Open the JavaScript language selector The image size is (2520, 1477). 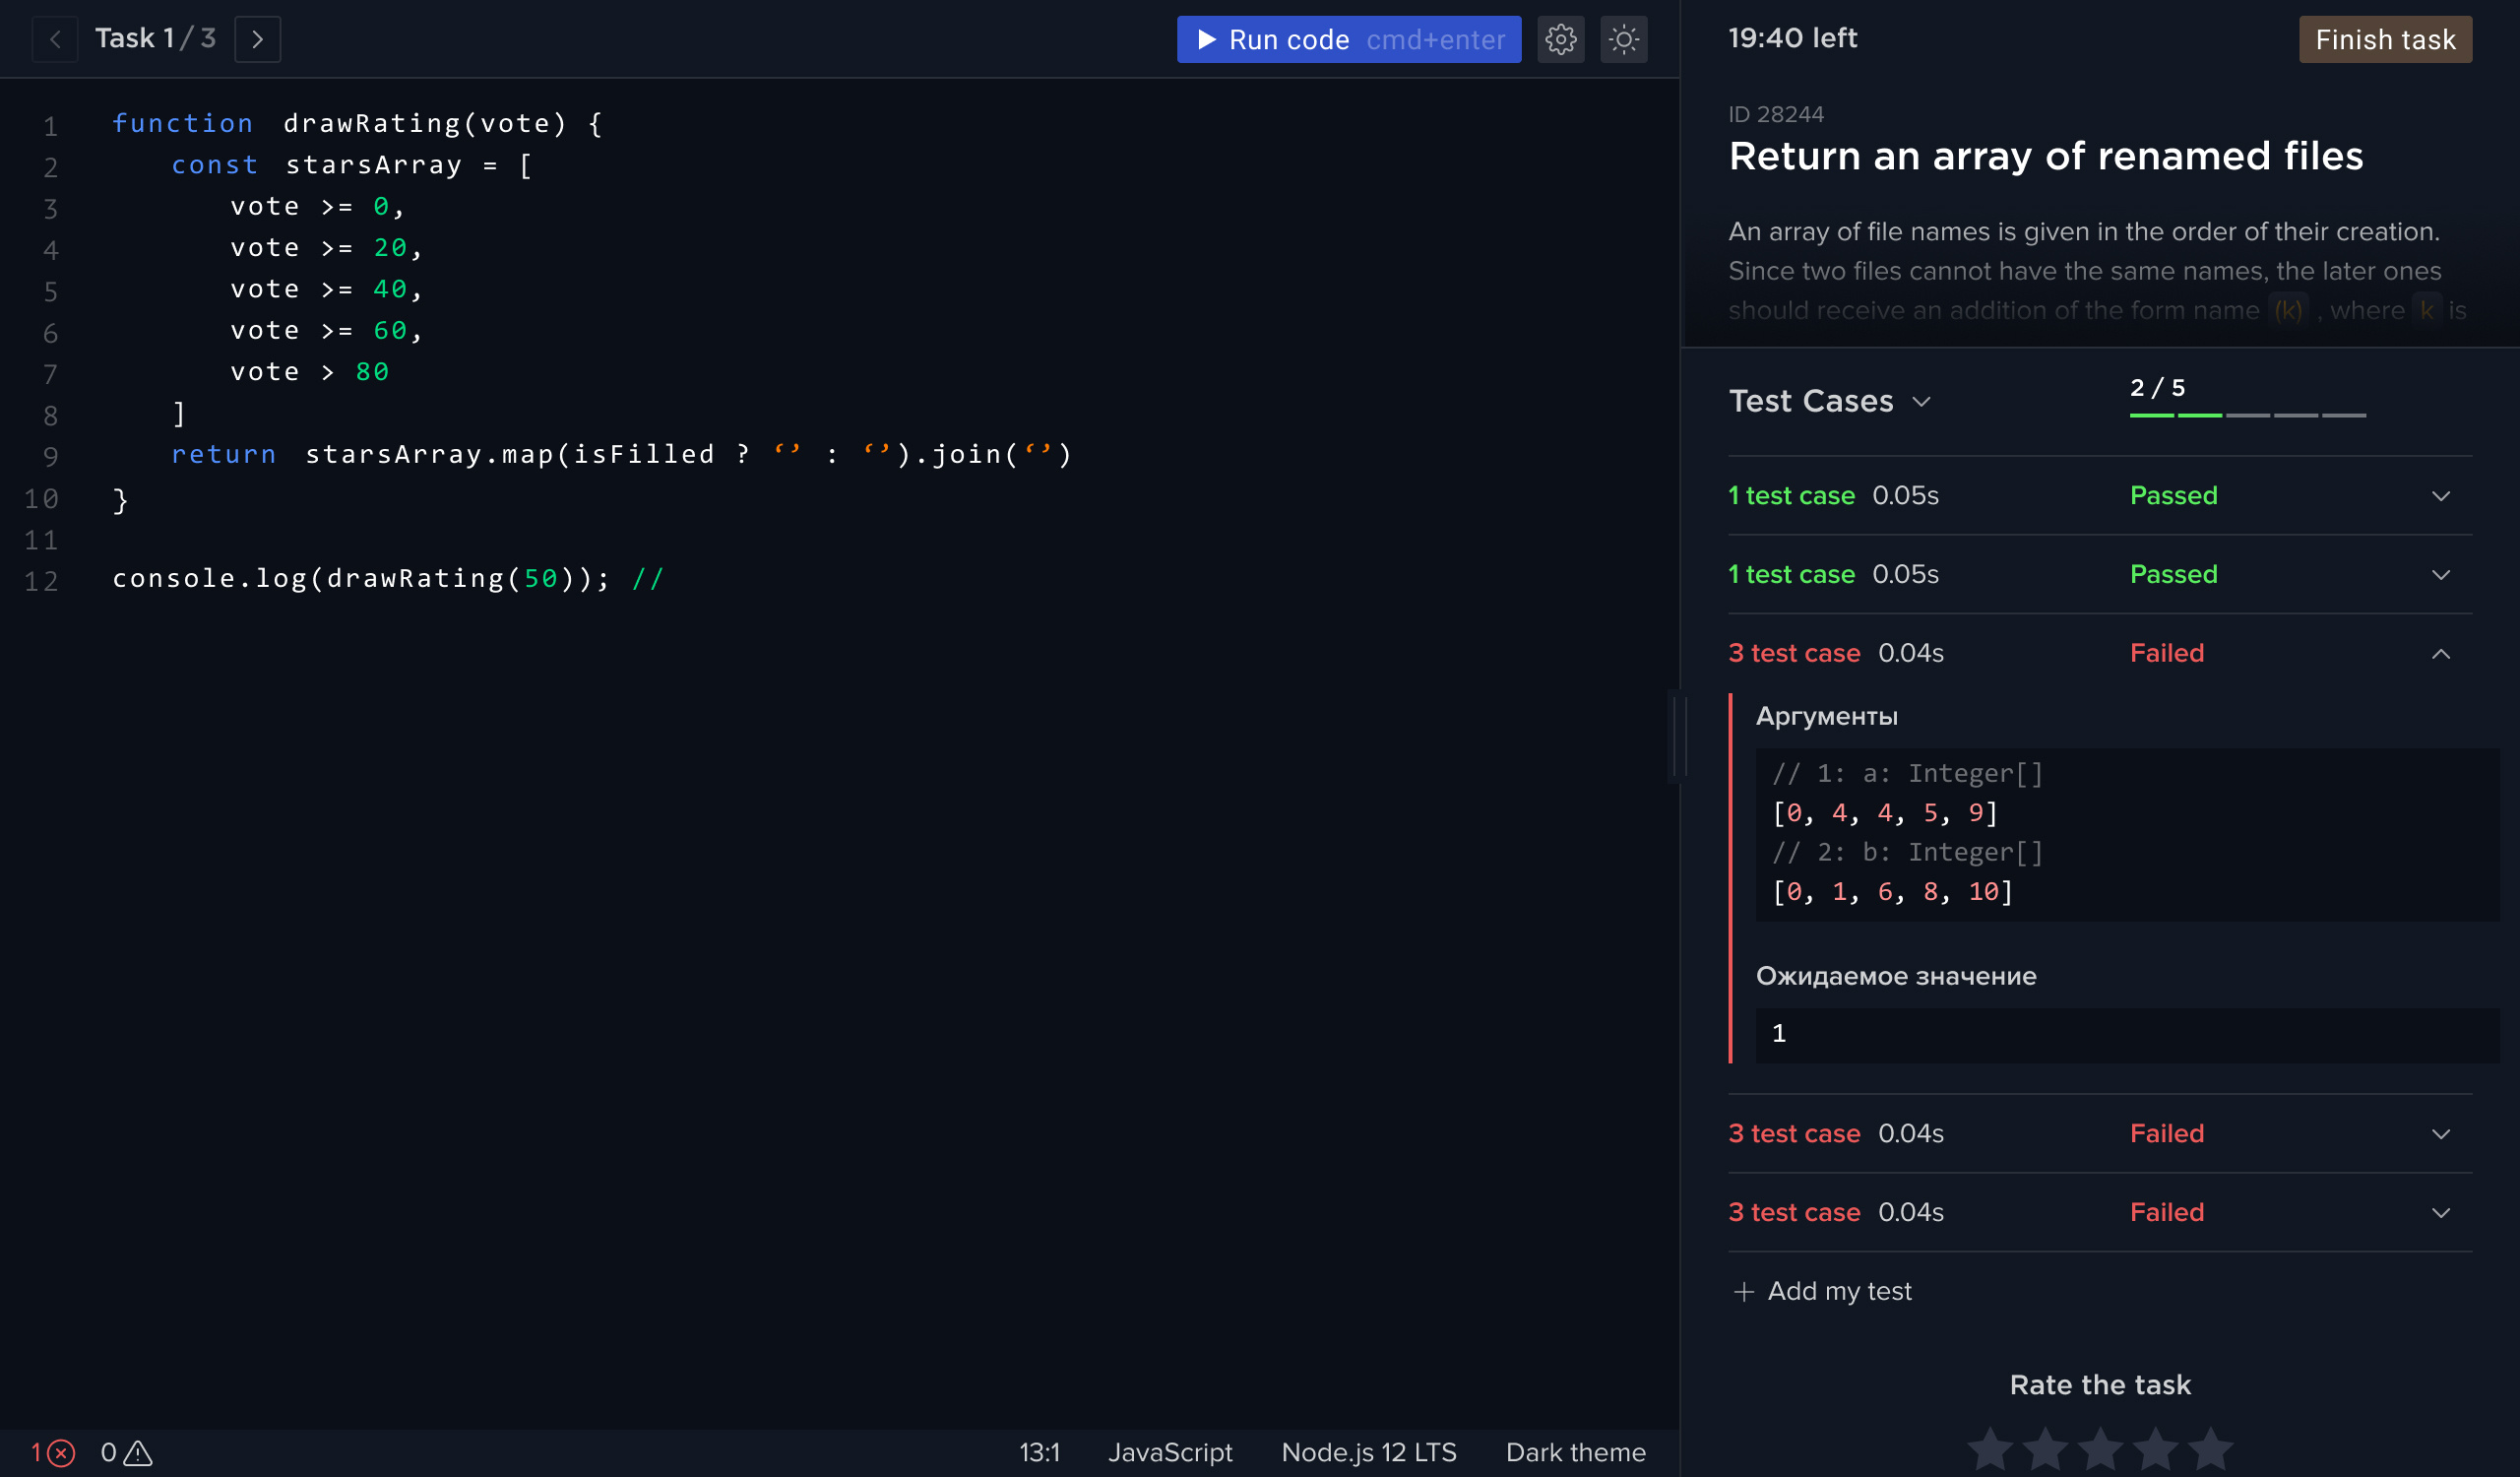[1171, 1452]
